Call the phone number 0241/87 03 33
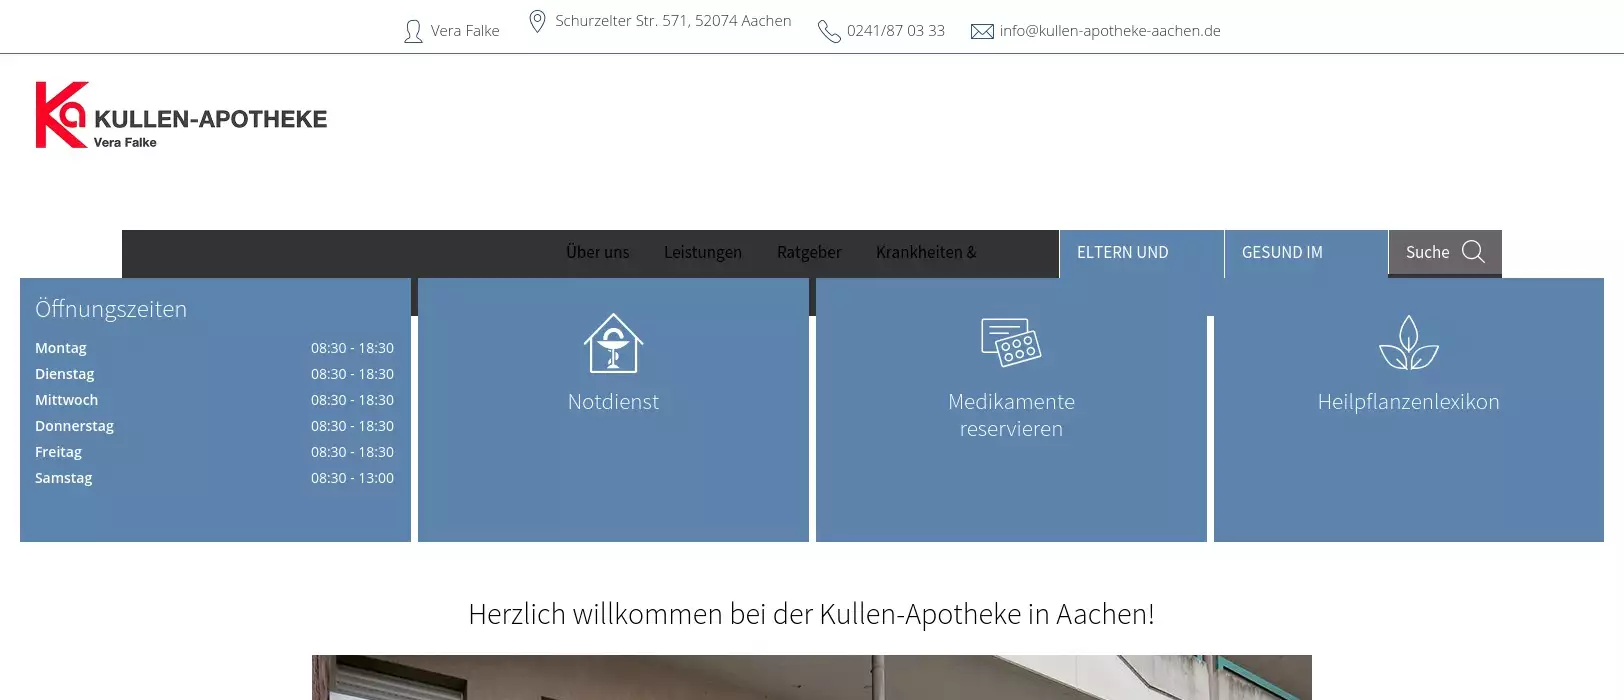The height and width of the screenshot is (700, 1624). pos(895,31)
